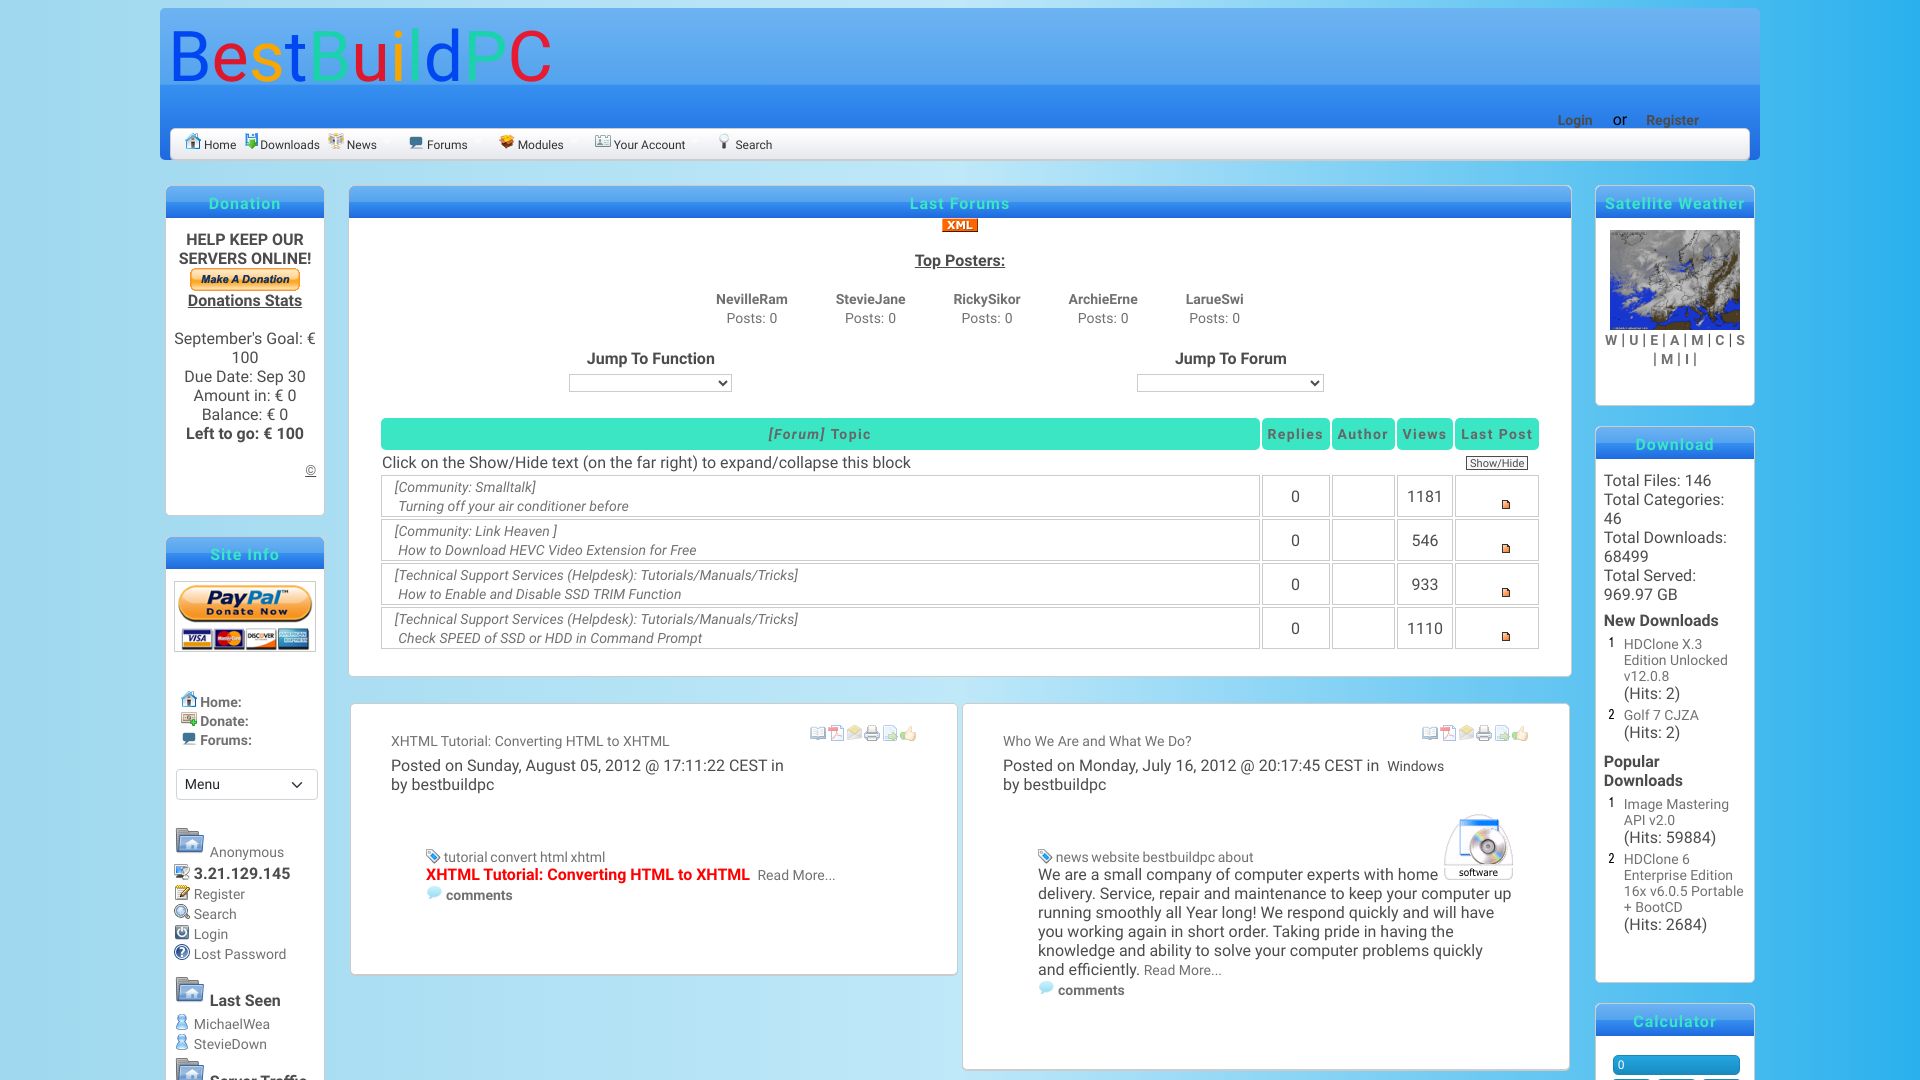Click the user icon beside MichaelWea
The width and height of the screenshot is (1920, 1080).
182,1022
